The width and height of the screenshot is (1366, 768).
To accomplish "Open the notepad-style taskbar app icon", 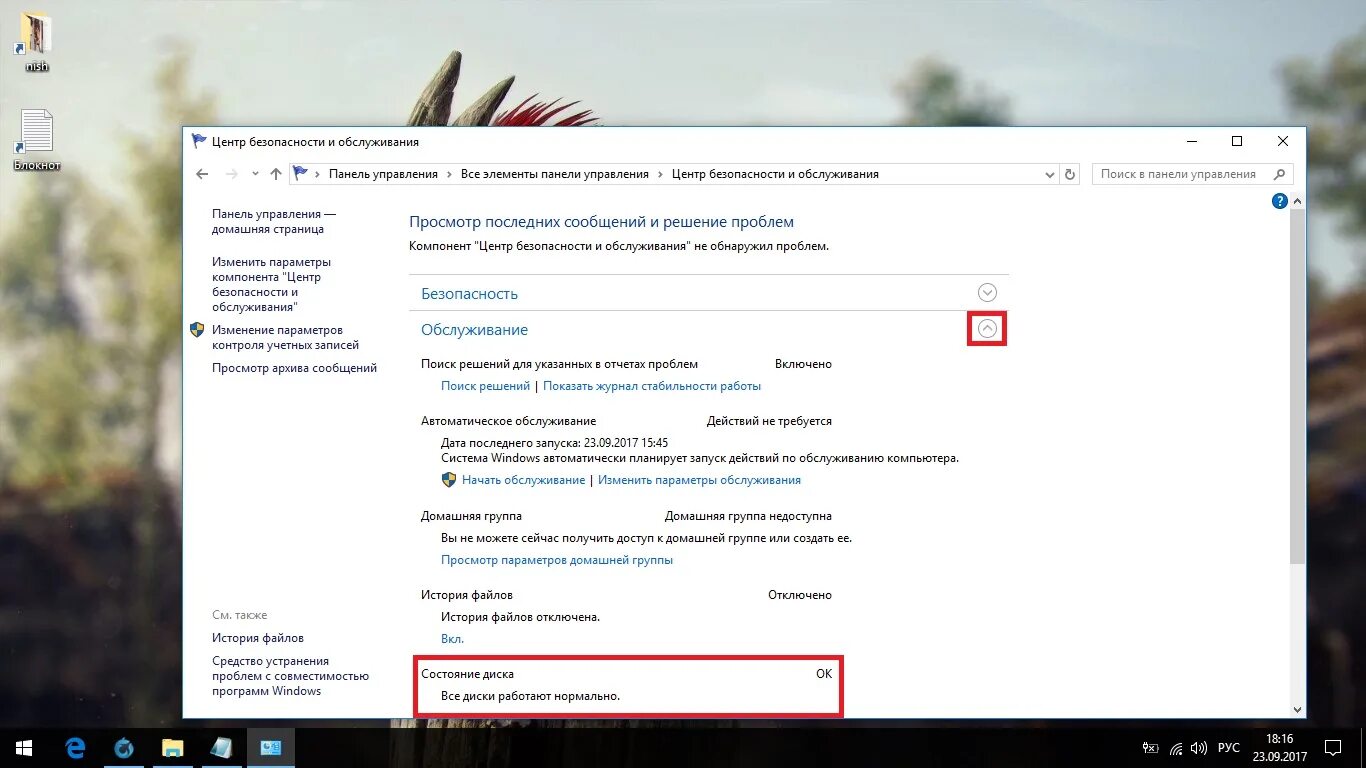I will pos(221,747).
